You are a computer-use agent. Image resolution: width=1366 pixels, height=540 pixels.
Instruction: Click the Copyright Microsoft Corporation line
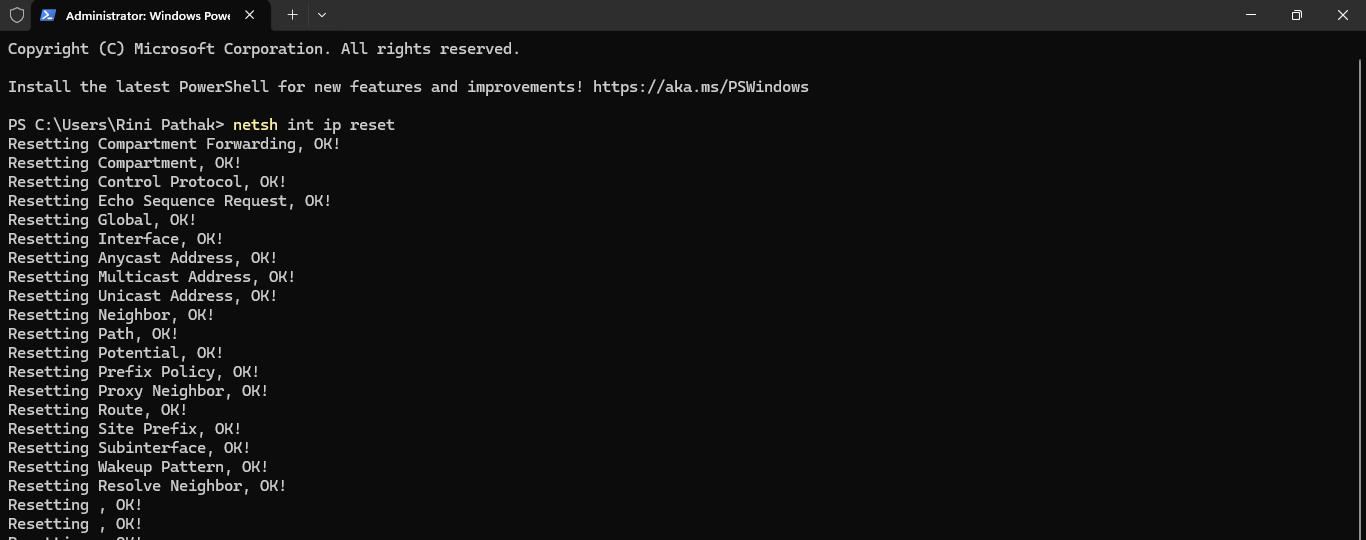tap(263, 49)
